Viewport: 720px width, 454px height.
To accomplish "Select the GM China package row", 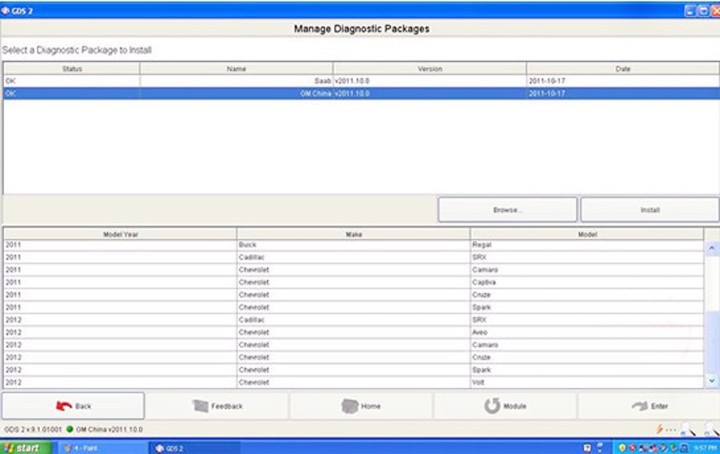I will coord(361,93).
